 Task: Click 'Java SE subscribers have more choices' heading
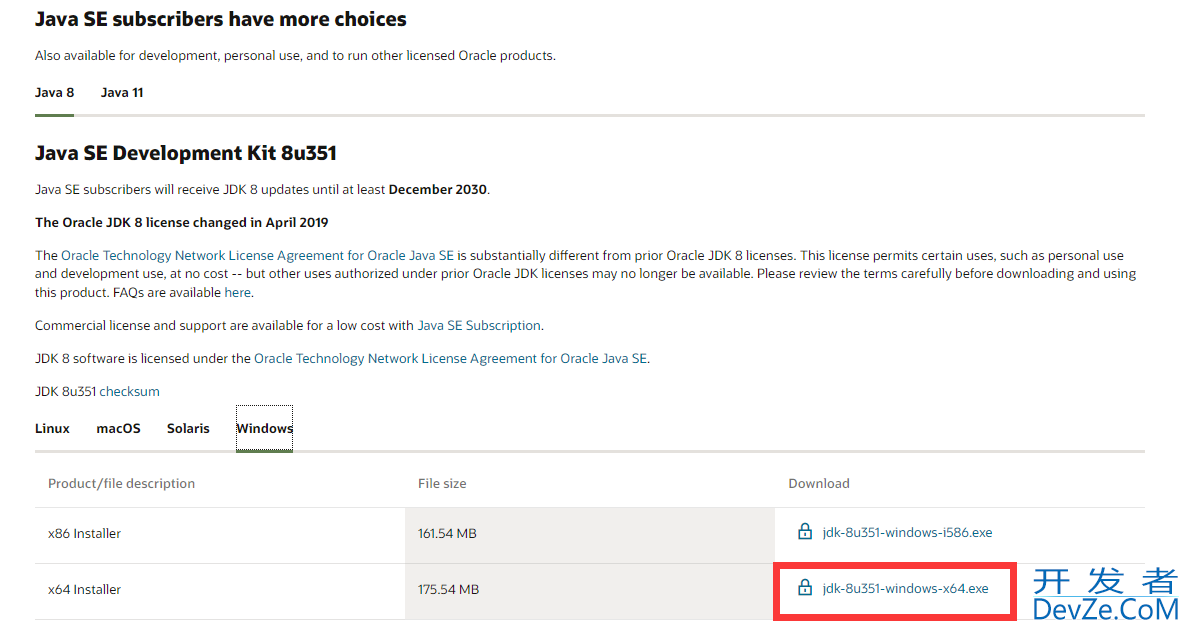pos(221,20)
